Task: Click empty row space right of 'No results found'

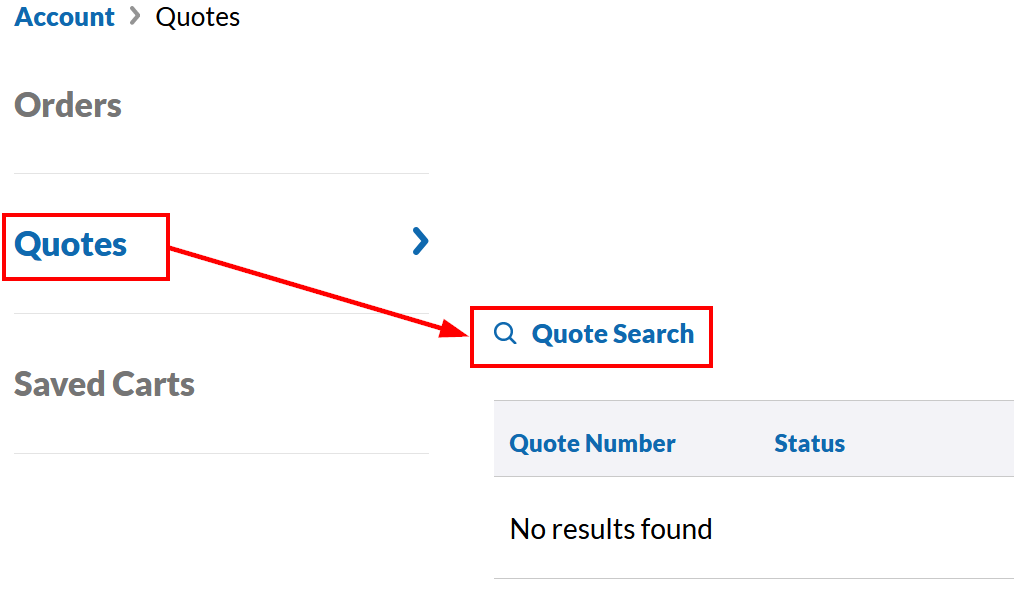Action: coord(860,528)
